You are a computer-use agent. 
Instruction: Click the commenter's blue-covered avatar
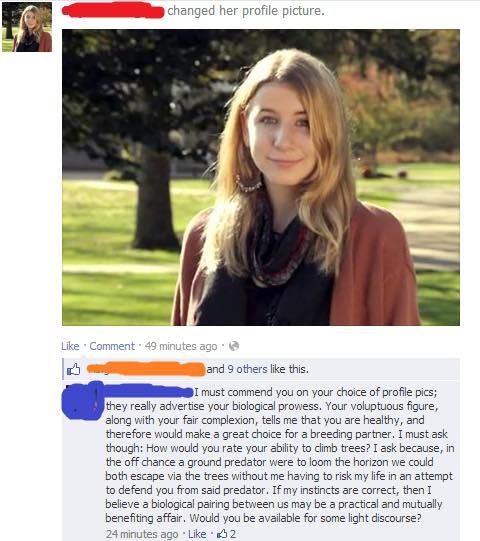click(x=83, y=401)
